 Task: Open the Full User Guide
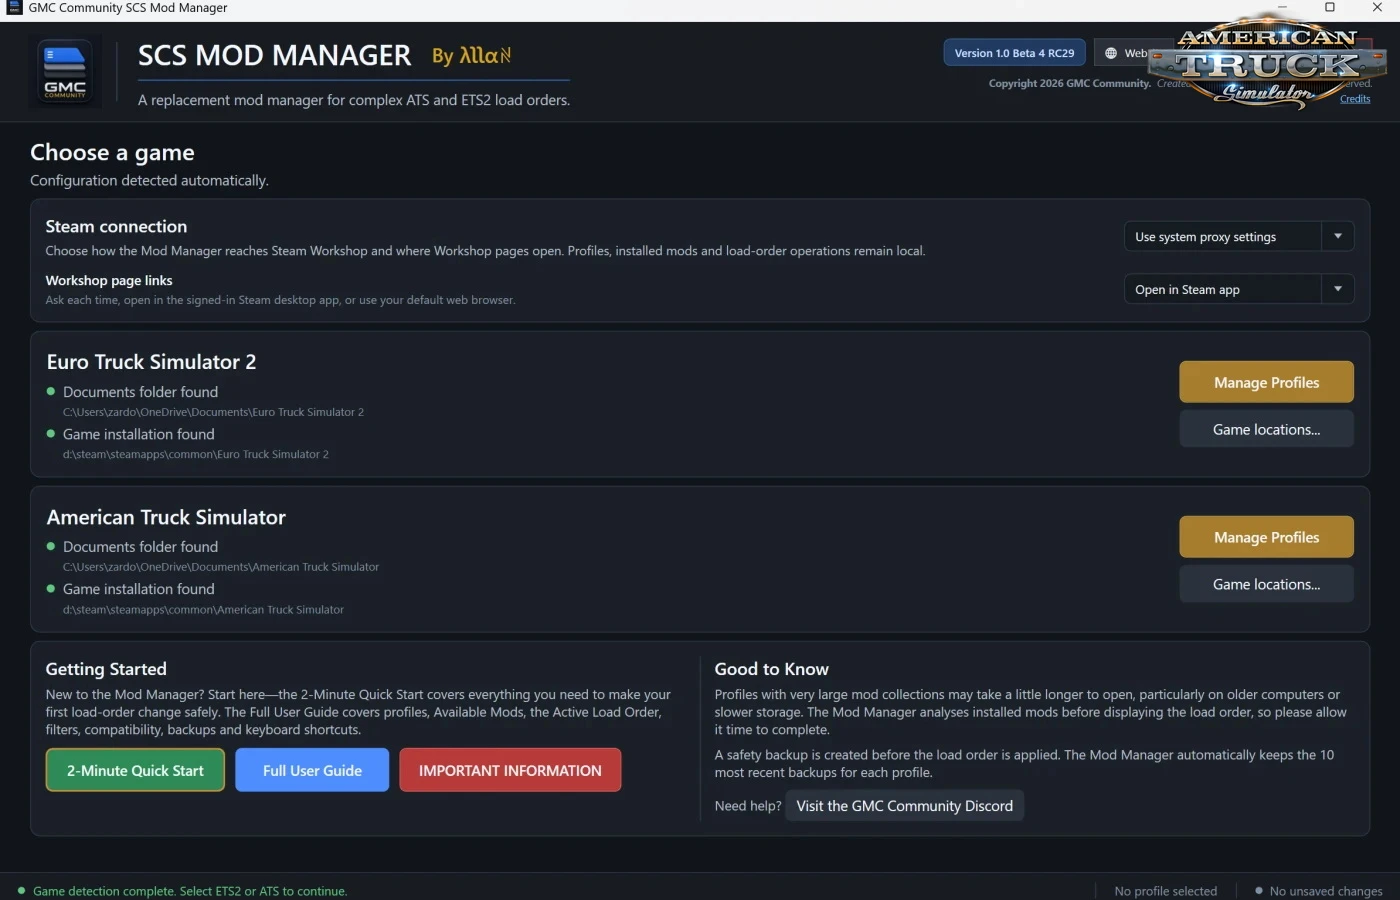click(312, 771)
